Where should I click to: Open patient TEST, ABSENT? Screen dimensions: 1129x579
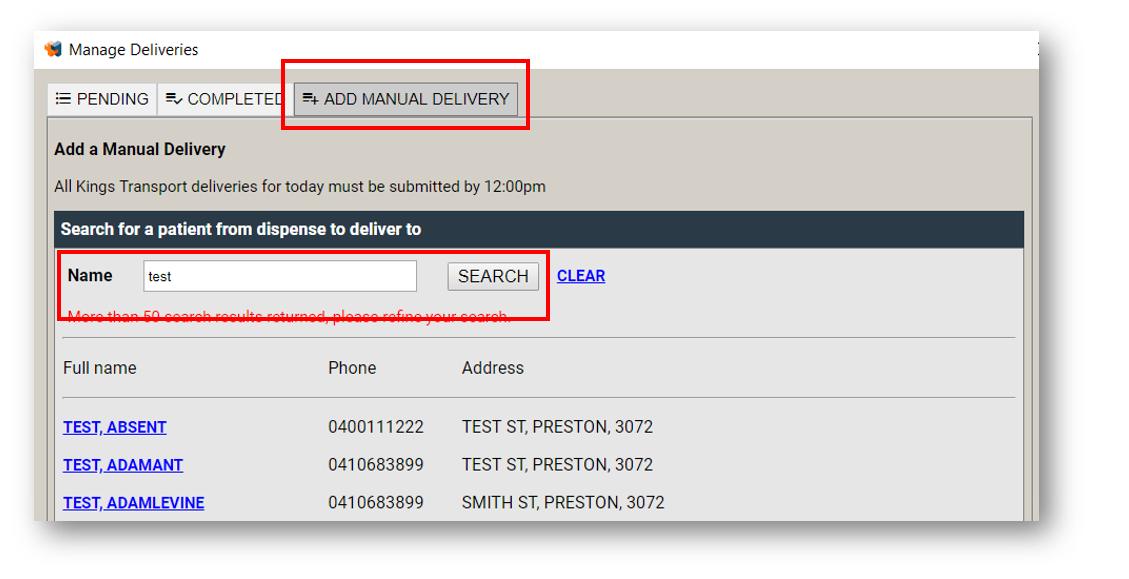pos(114,427)
